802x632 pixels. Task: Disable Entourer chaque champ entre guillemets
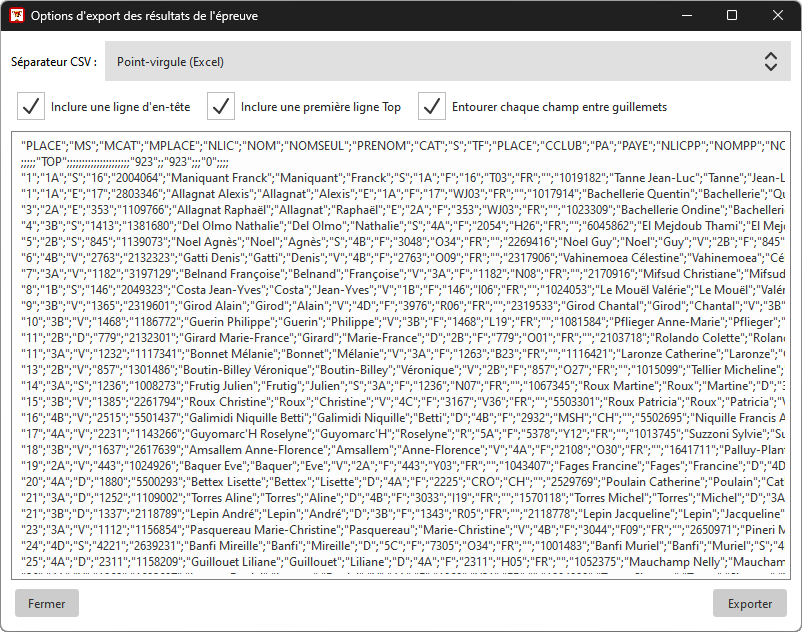click(x=432, y=106)
